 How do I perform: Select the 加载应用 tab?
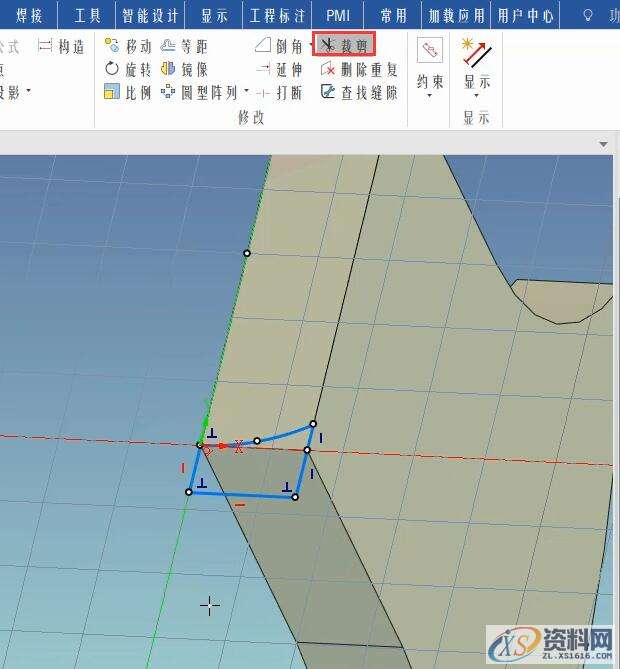tap(457, 16)
